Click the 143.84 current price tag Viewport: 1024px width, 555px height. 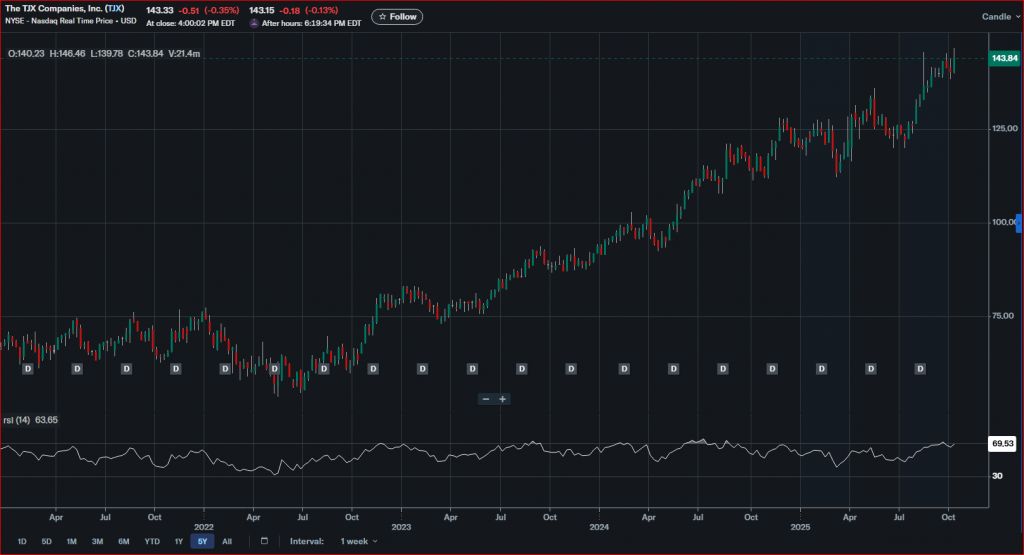pyautogui.click(x=1003, y=59)
